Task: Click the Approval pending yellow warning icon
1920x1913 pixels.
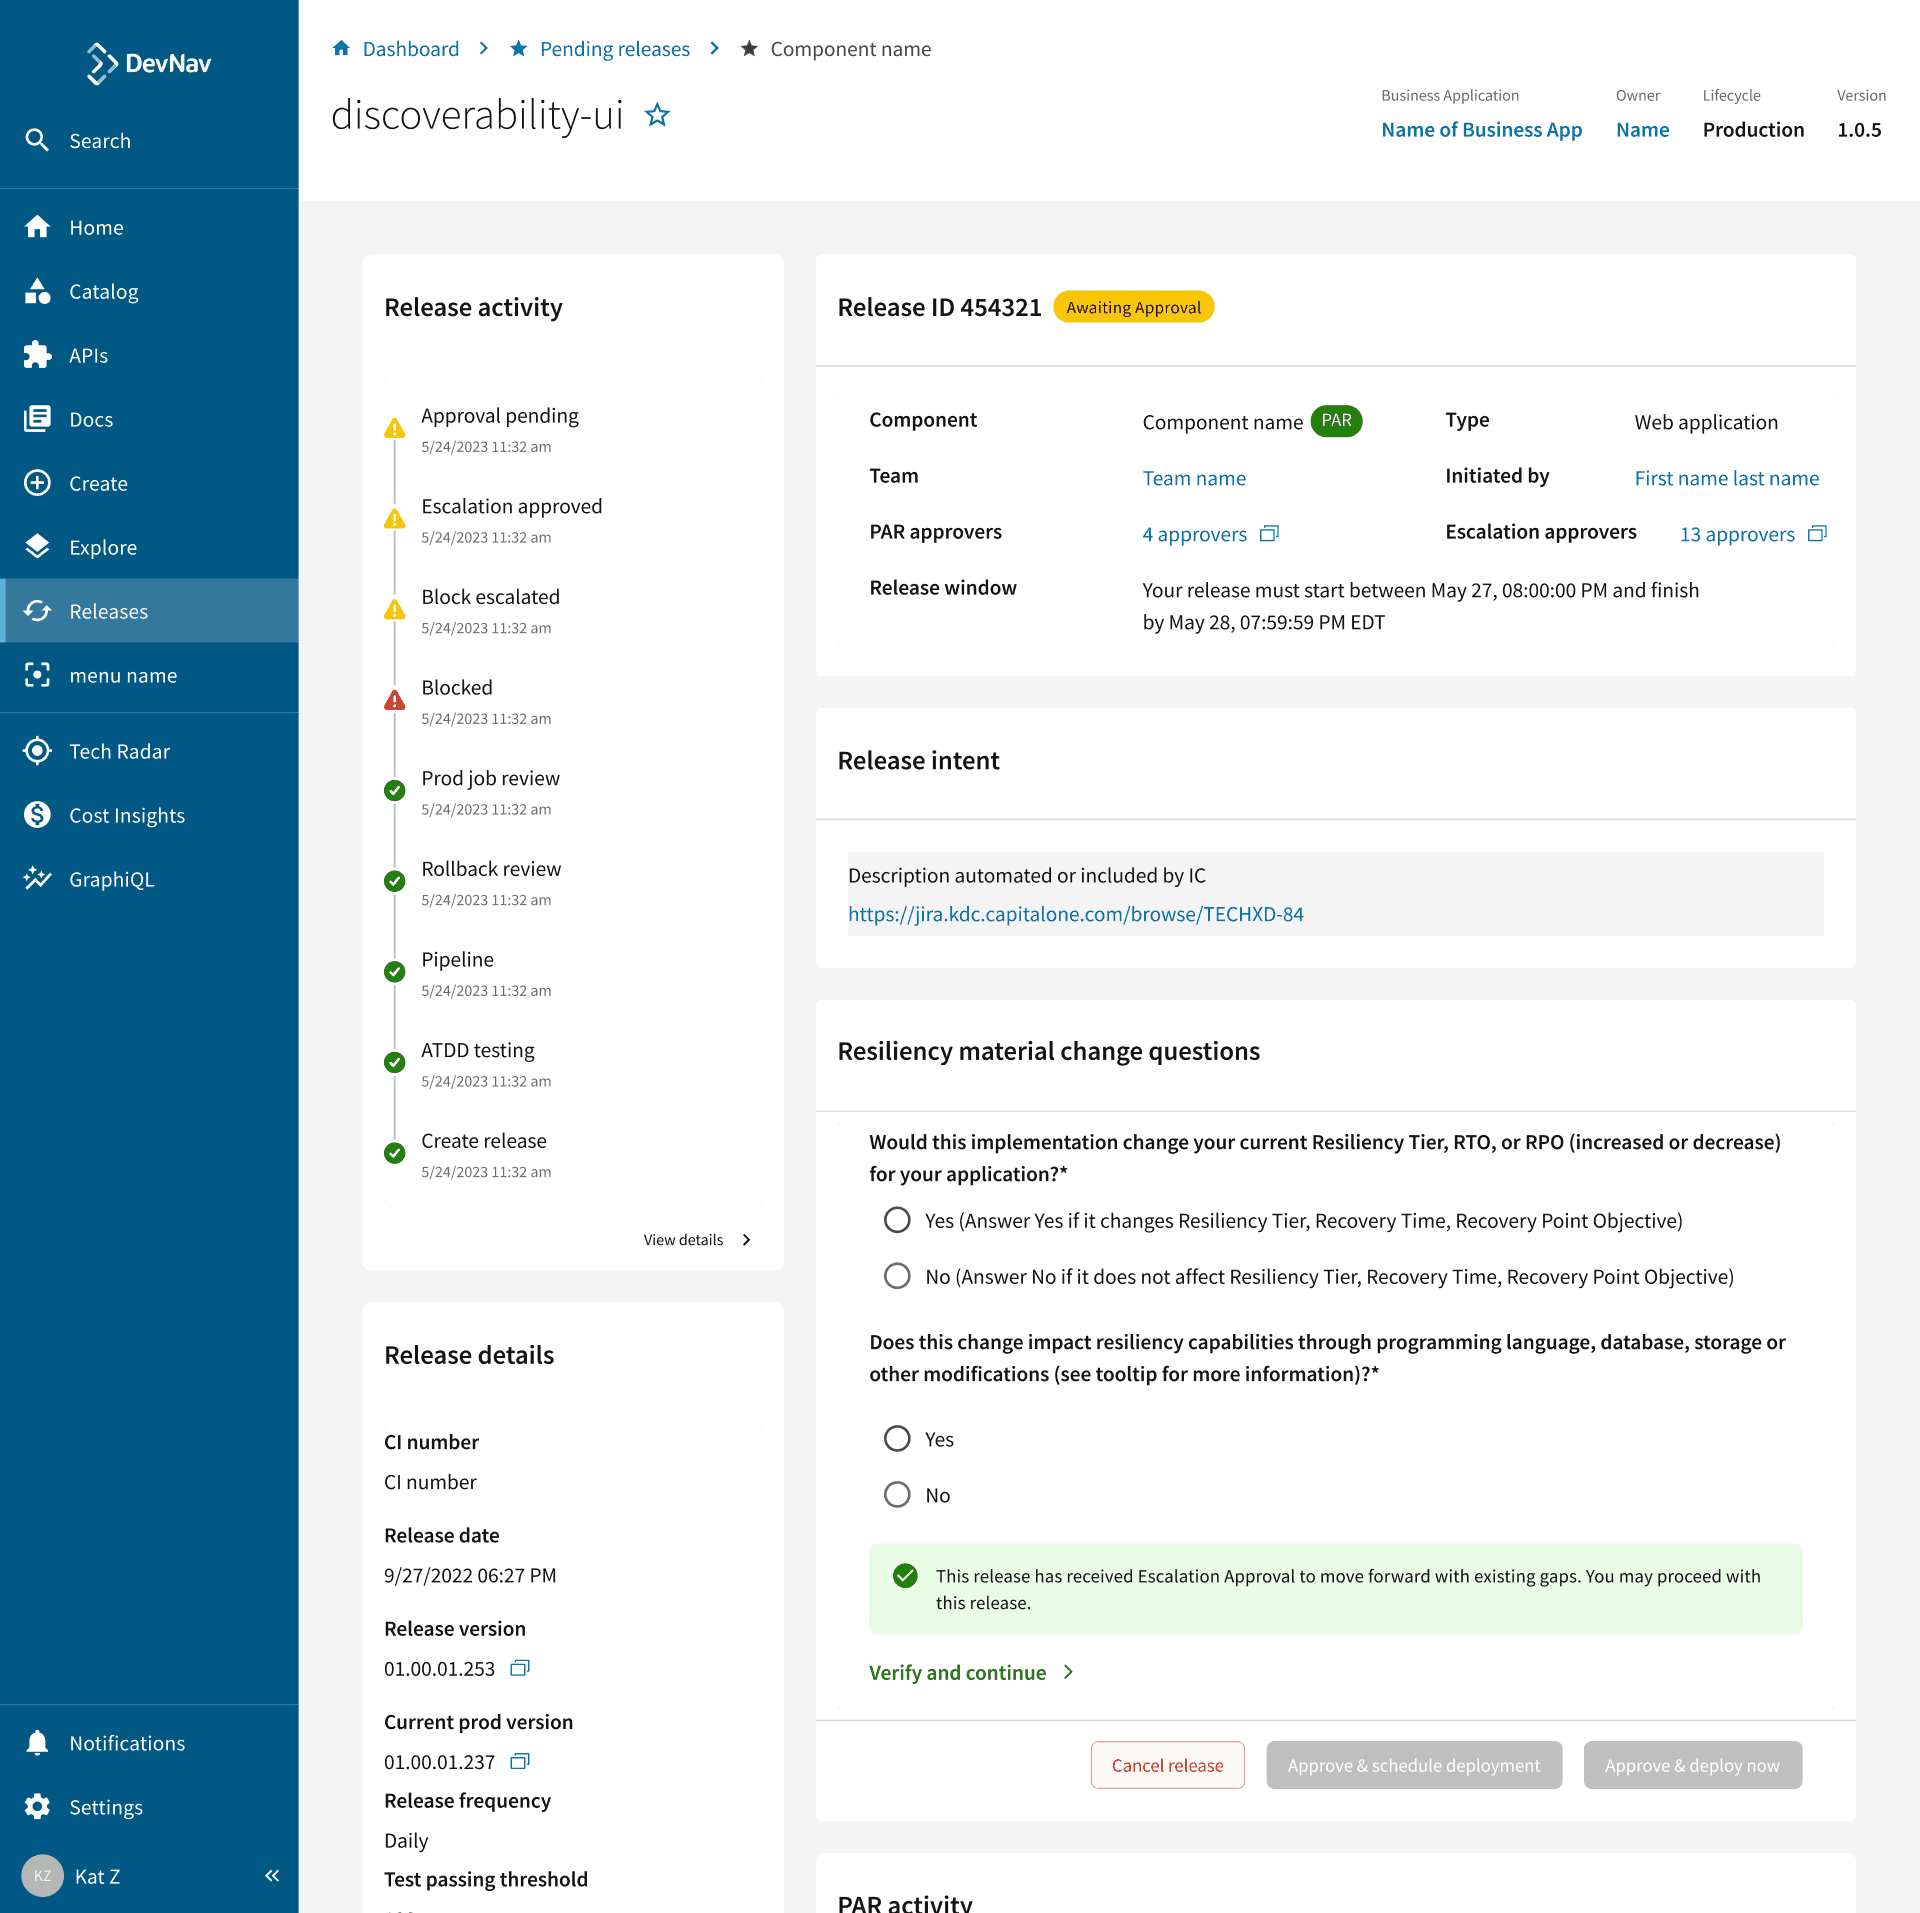Action: coord(395,428)
